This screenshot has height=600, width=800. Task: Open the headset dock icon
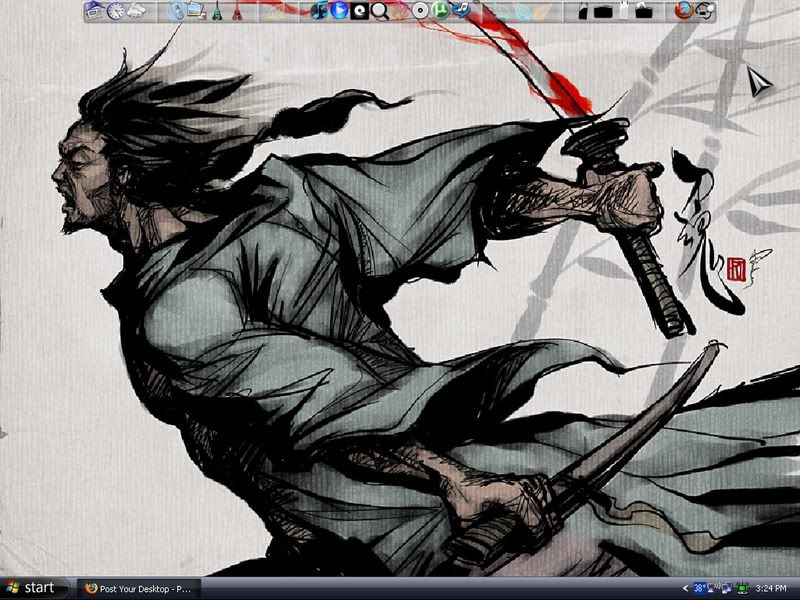pos(705,11)
